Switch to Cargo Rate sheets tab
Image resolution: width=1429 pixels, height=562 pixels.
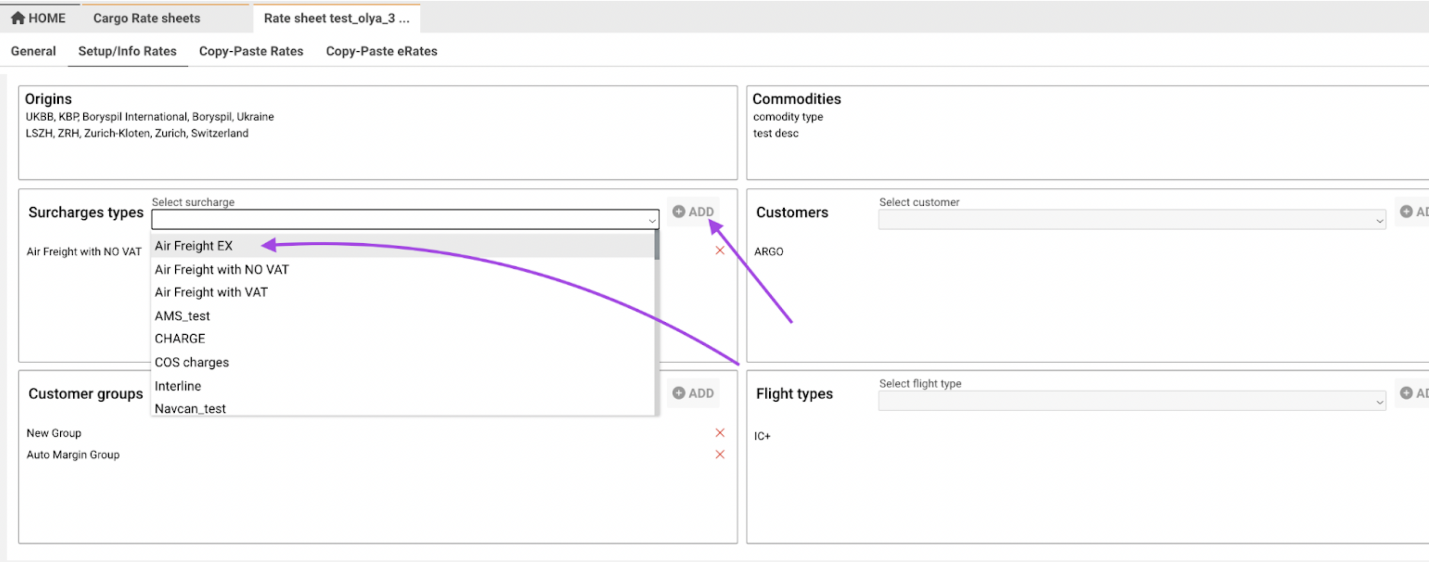pos(146,18)
